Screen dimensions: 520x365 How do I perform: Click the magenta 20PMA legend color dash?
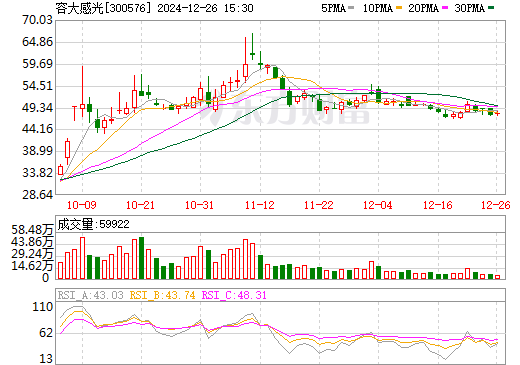pyautogui.click(x=445, y=8)
